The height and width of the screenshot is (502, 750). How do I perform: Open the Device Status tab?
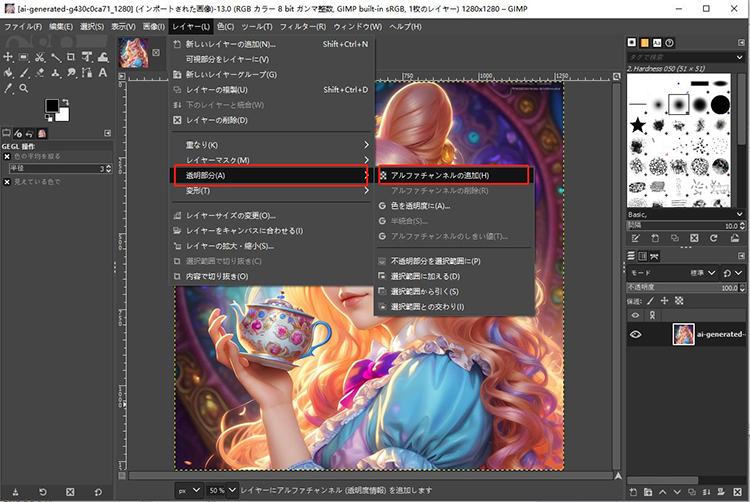click(18, 133)
